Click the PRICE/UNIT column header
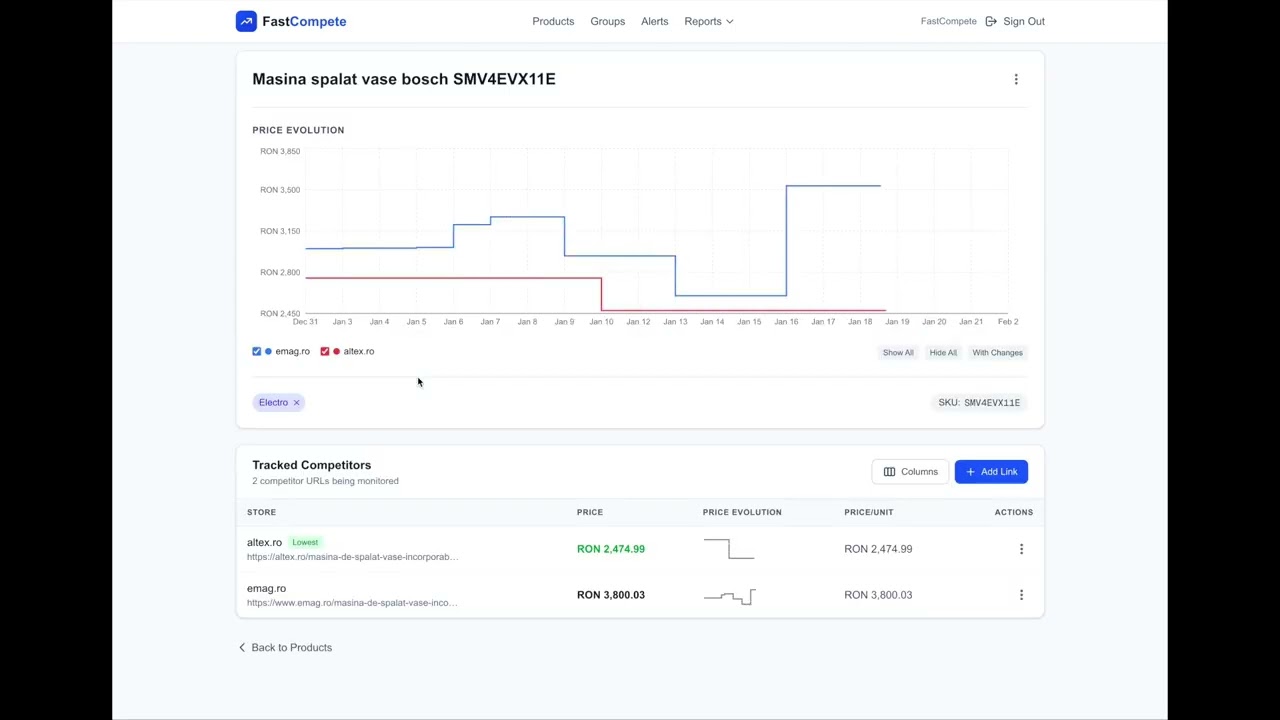Image resolution: width=1280 pixels, height=720 pixels. 869,512
